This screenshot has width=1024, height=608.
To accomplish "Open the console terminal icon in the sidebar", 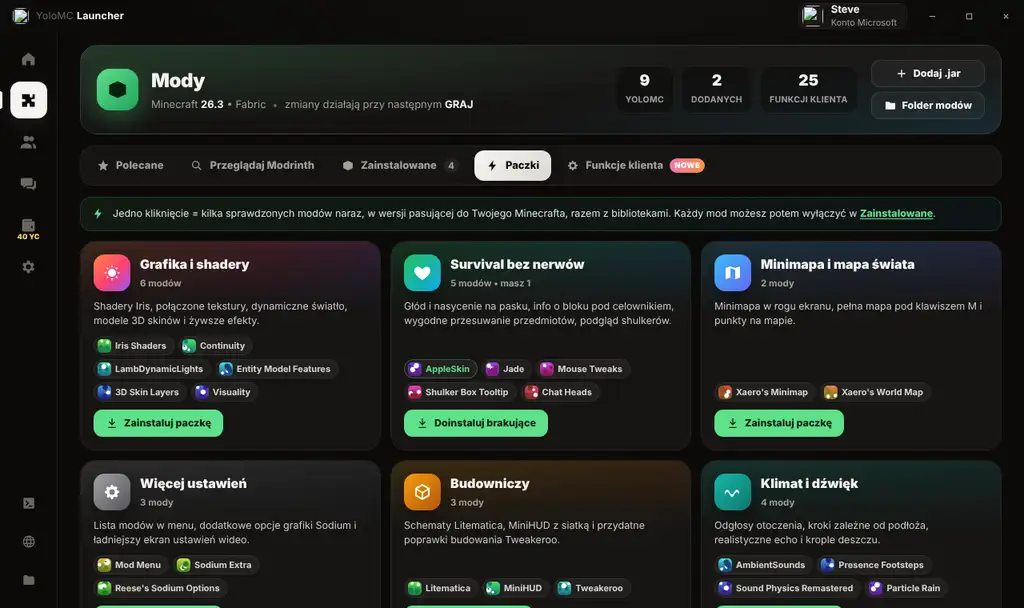I will point(29,504).
